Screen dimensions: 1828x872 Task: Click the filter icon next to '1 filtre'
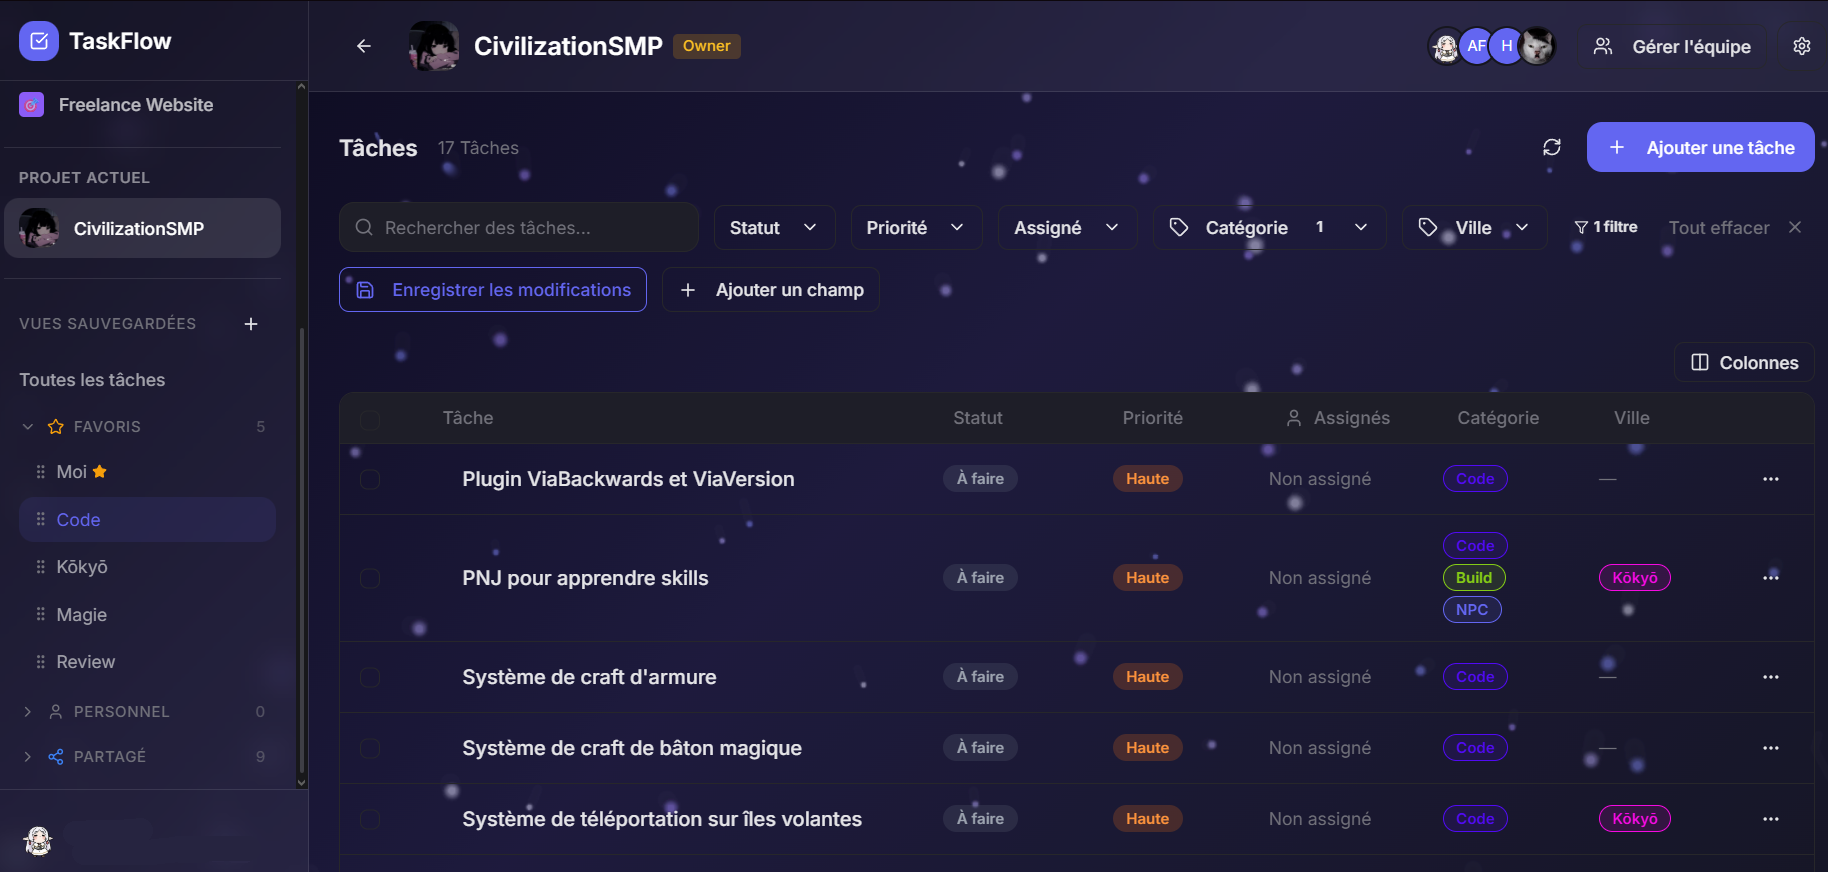[1581, 227]
